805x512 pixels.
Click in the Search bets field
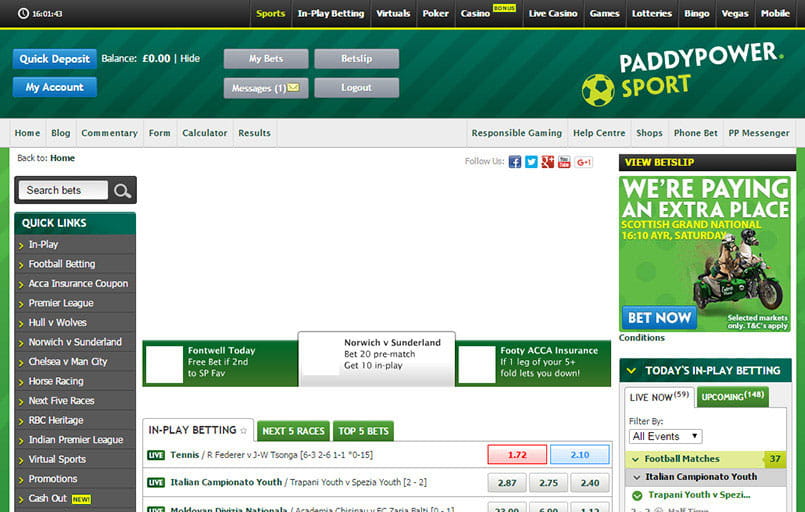(x=63, y=190)
